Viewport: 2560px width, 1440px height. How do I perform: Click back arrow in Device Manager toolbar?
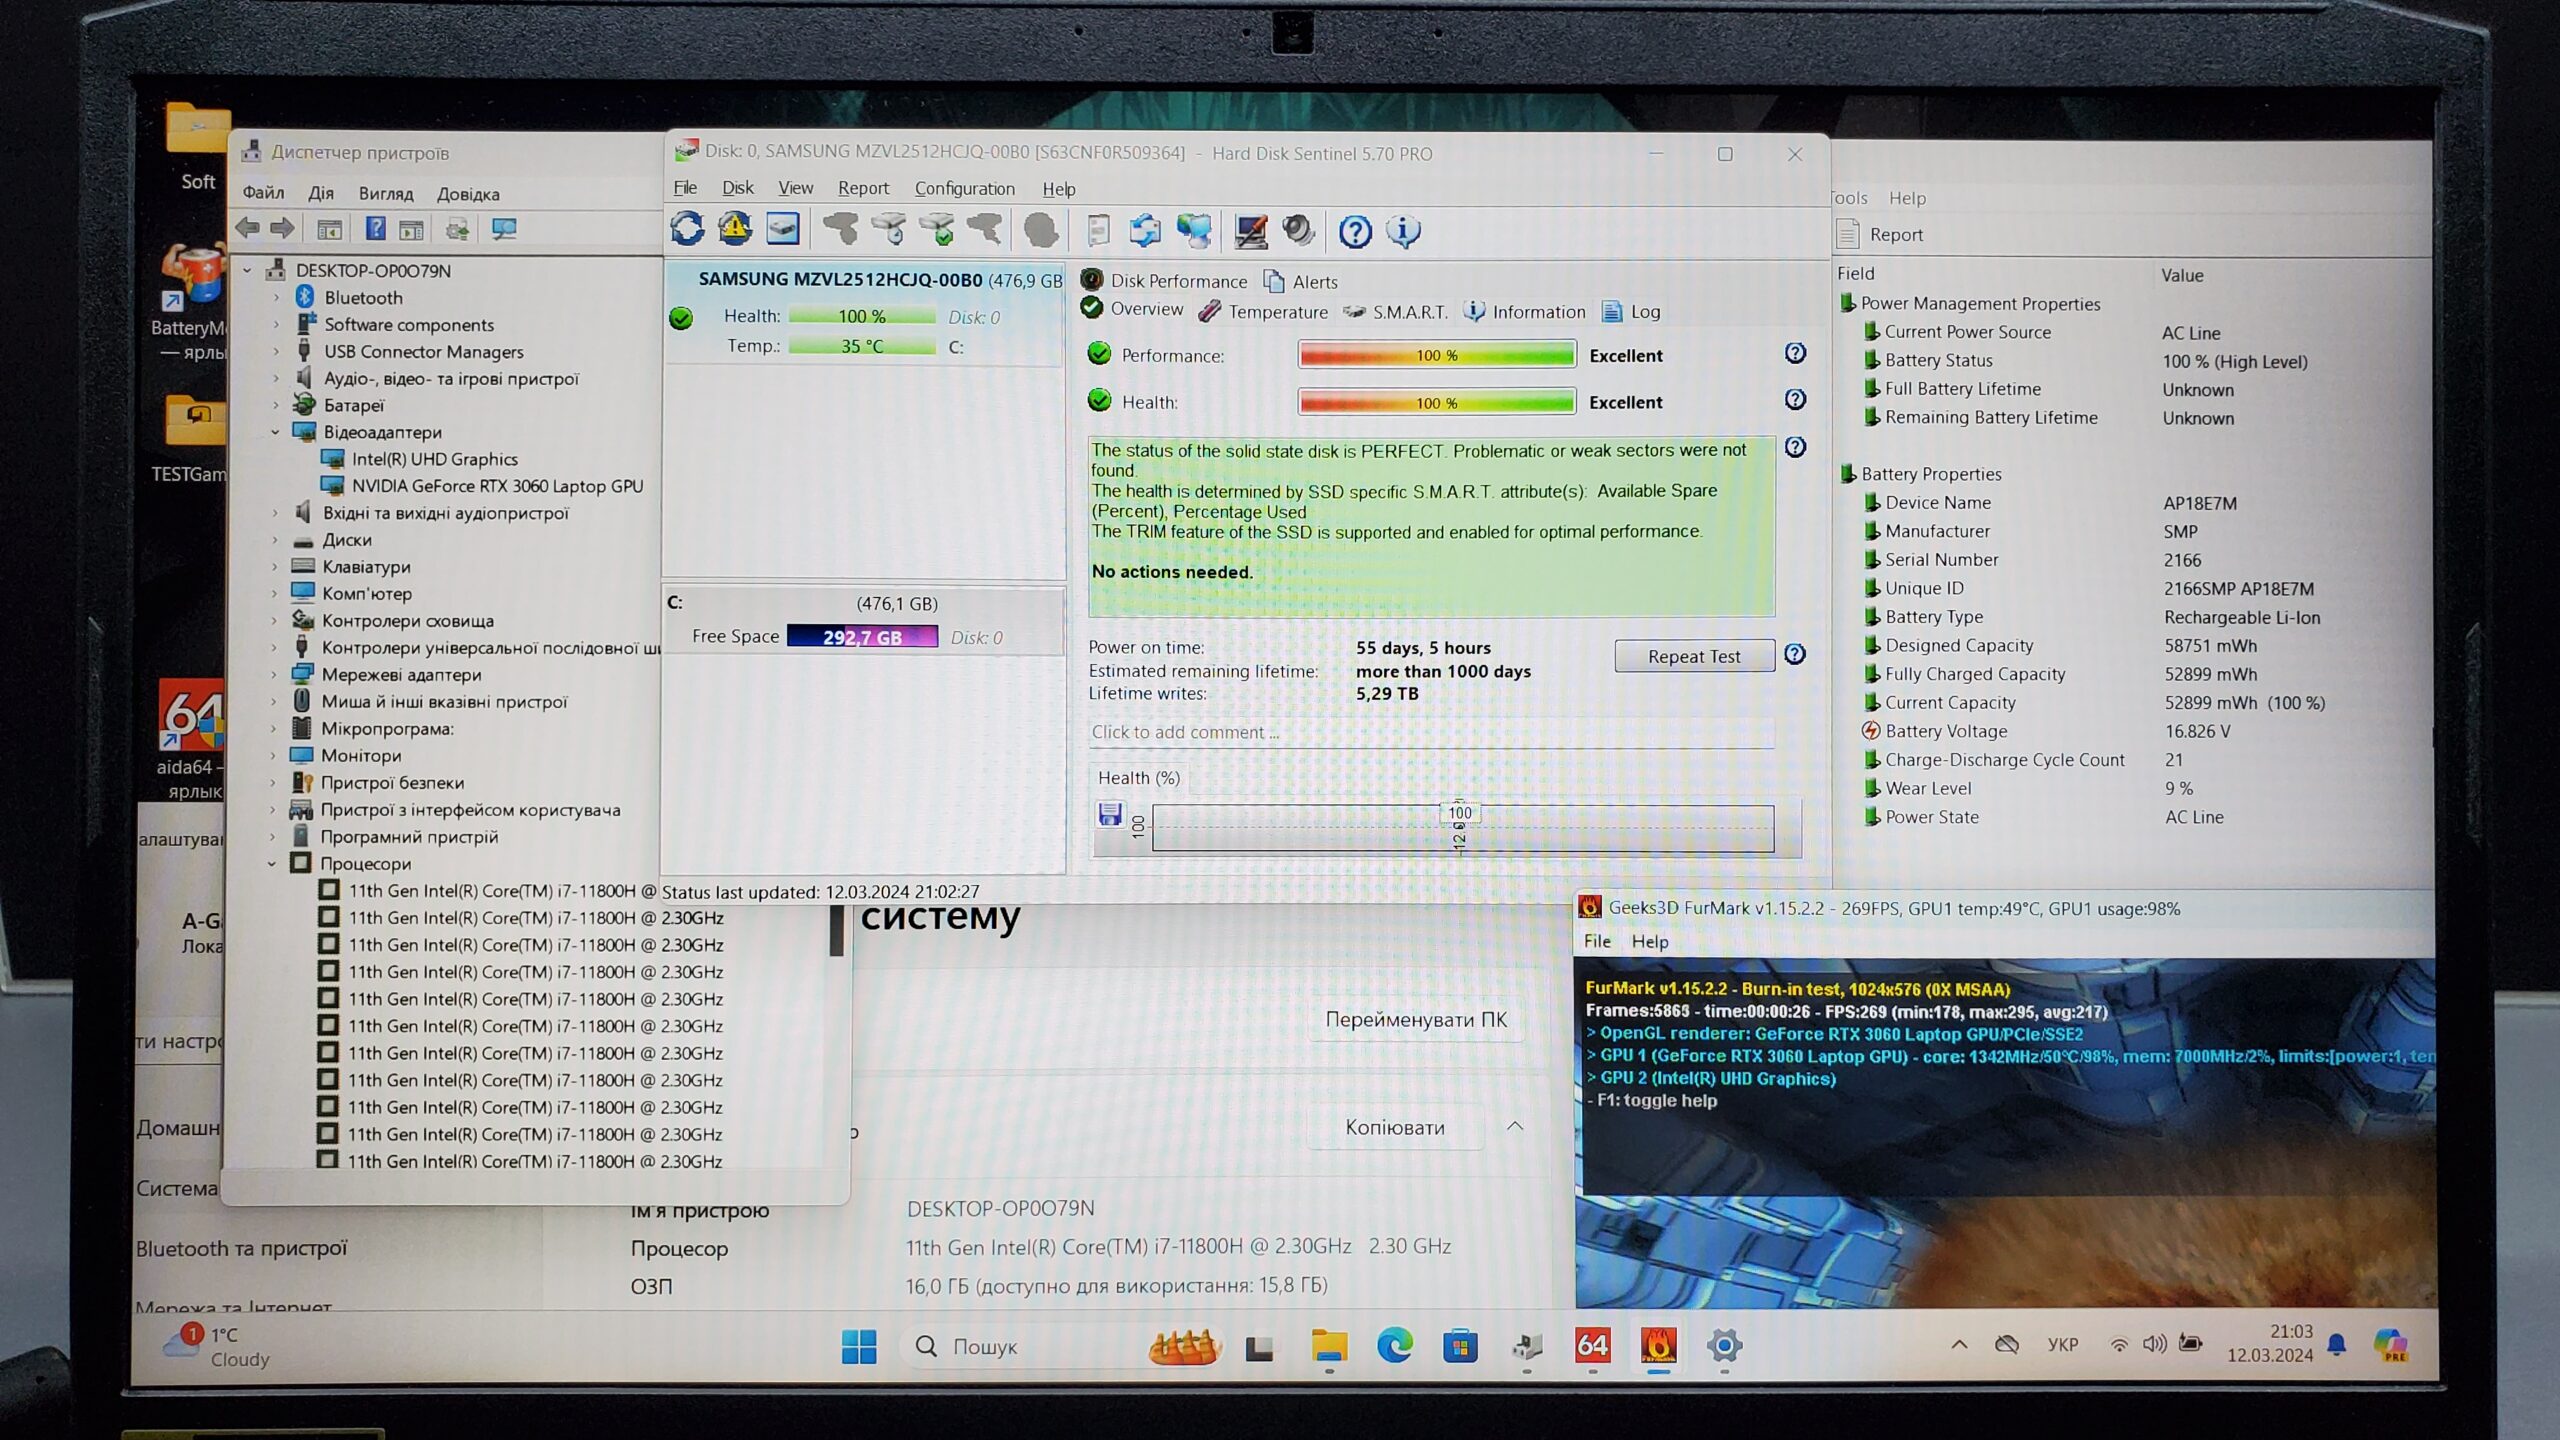[247, 229]
